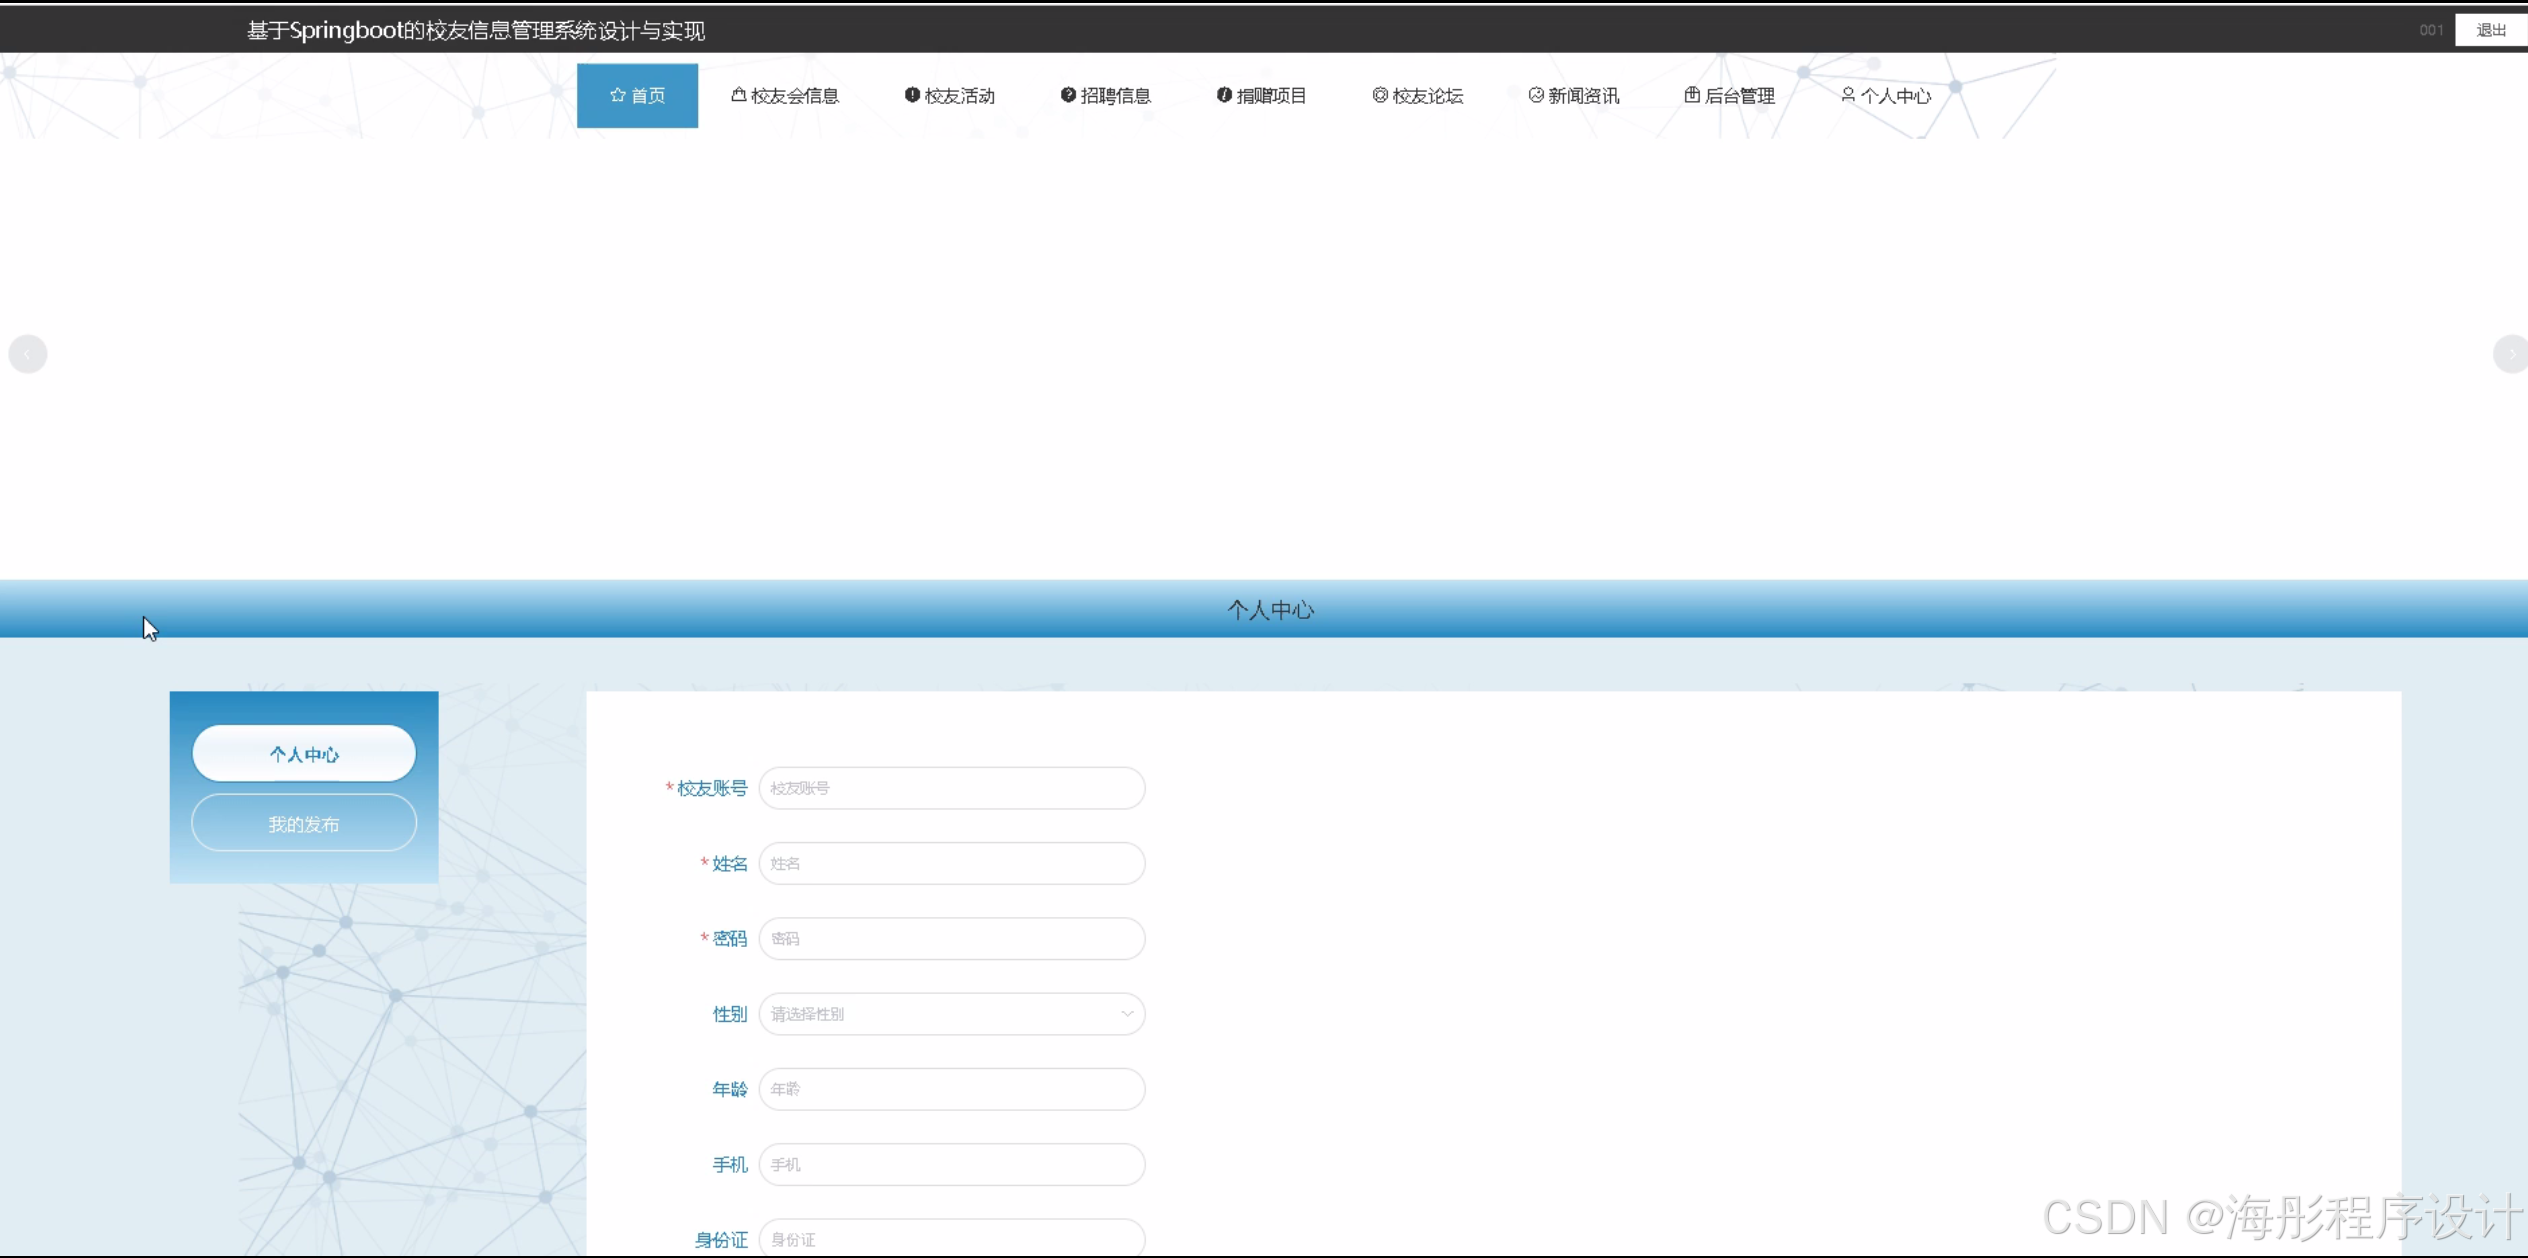Switch to 我的发布 sidebar tab

[x=304, y=824]
